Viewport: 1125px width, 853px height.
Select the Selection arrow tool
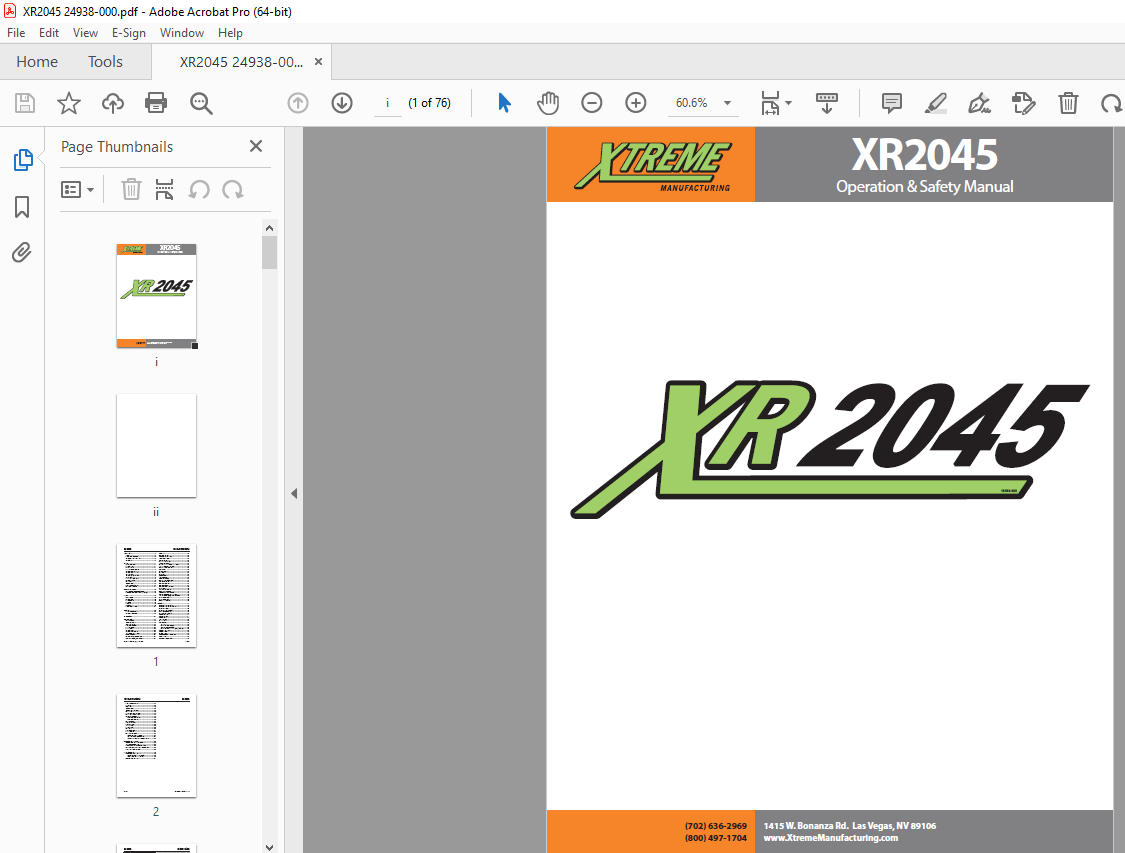click(504, 103)
